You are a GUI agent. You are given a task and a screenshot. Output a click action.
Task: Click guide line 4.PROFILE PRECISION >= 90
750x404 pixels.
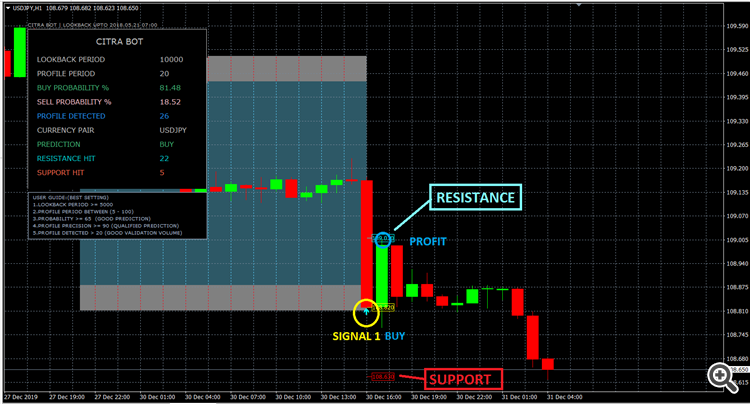coord(106,226)
